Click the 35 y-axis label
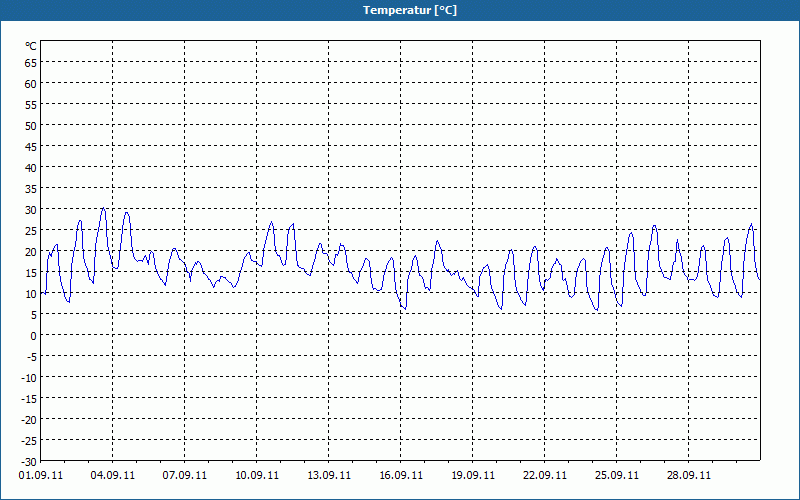 (31, 189)
